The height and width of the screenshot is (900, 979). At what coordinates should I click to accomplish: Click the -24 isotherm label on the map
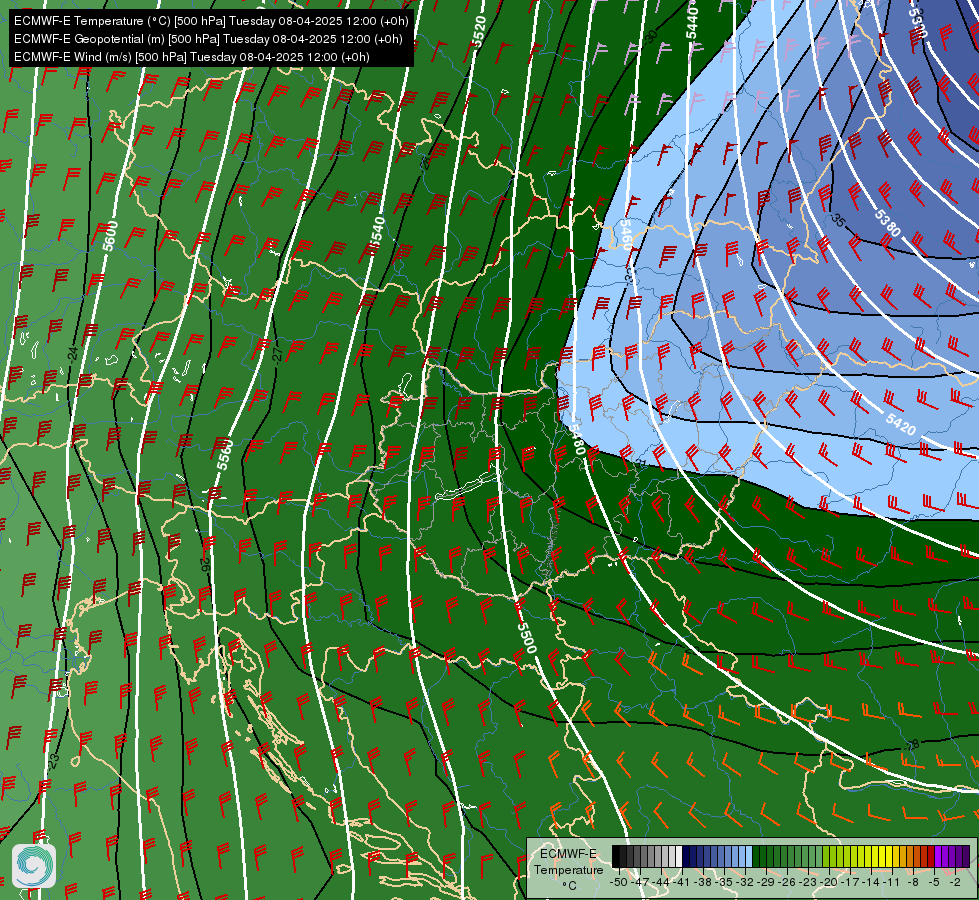coord(73,354)
